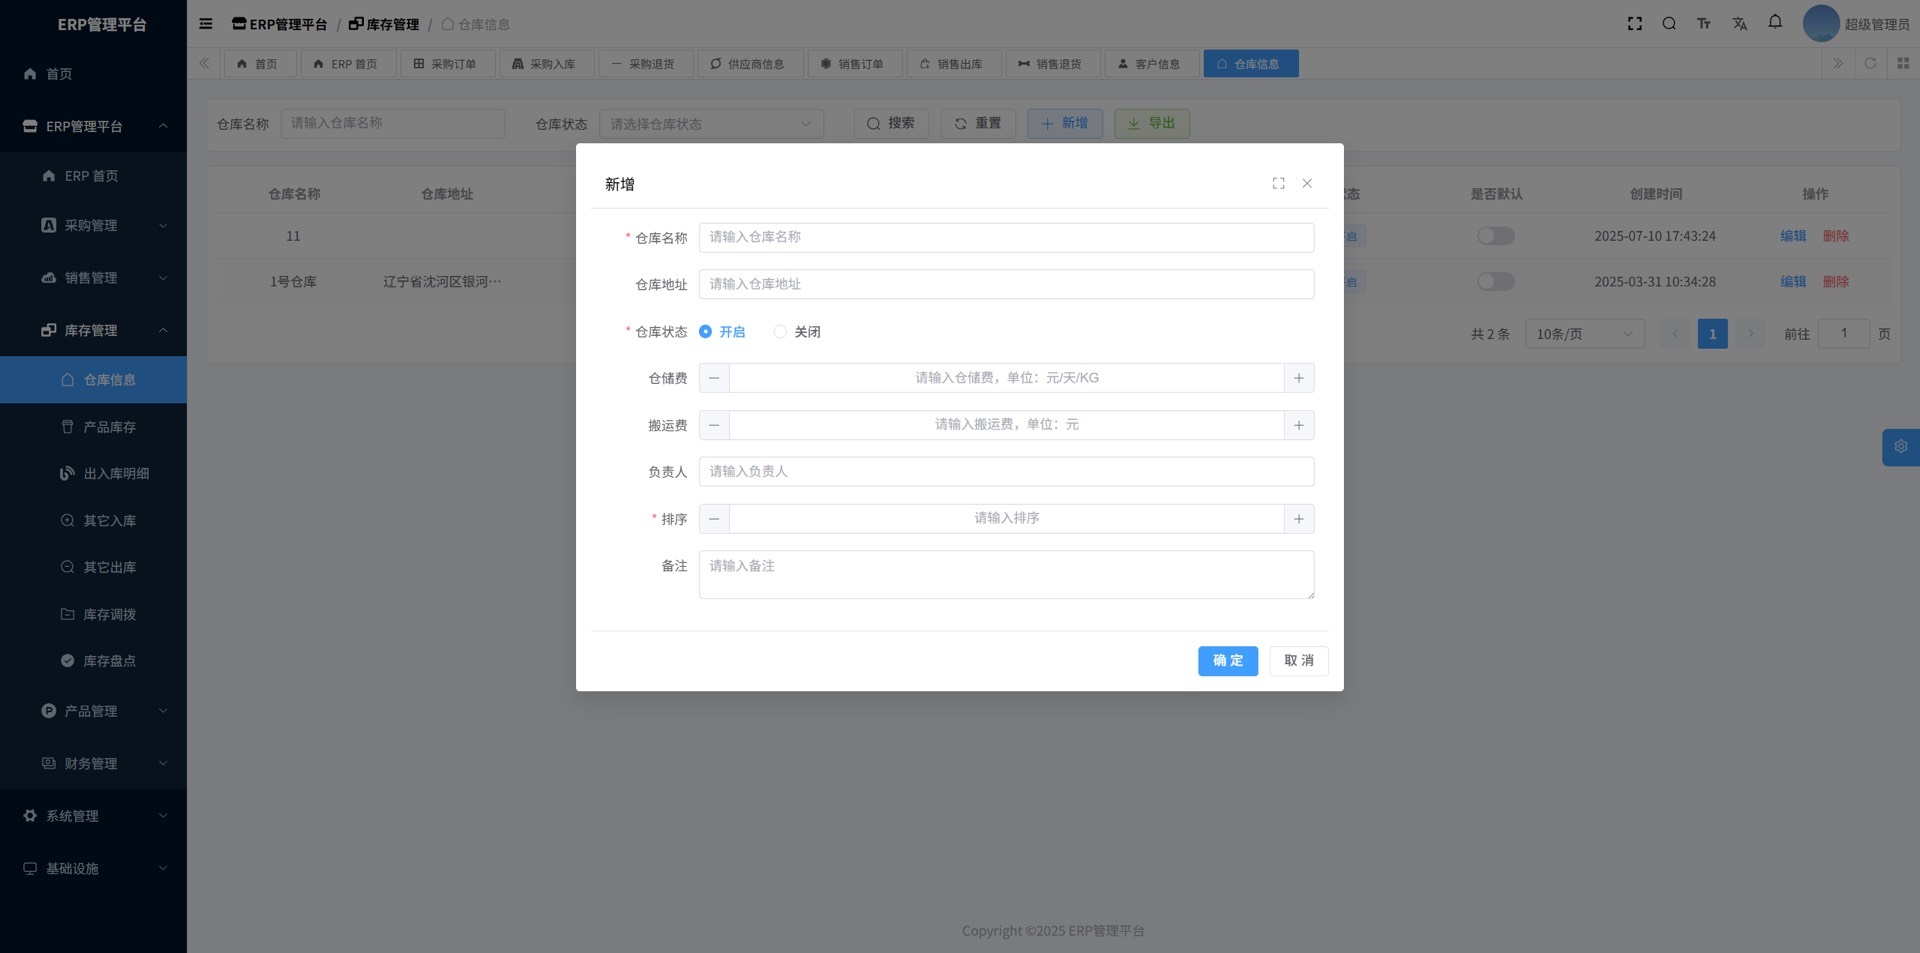Decrease the 仓储费 value
Screen dimensions: 1920x953
714,378
